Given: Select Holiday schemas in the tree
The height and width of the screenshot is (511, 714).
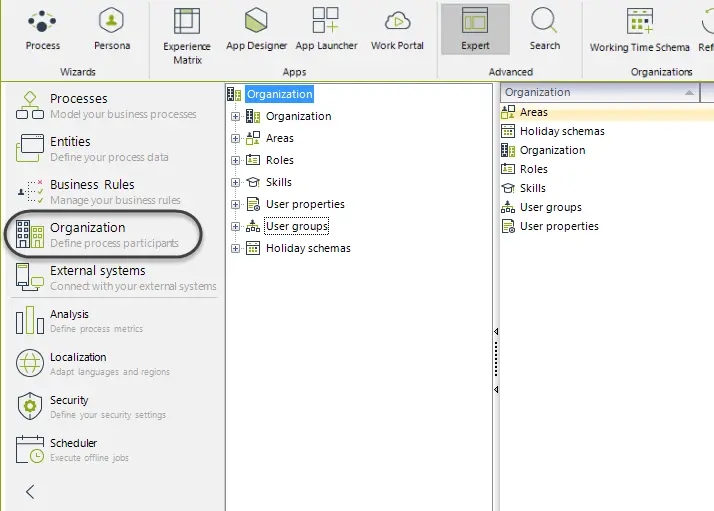Looking at the screenshot, I should pos(308,248).
